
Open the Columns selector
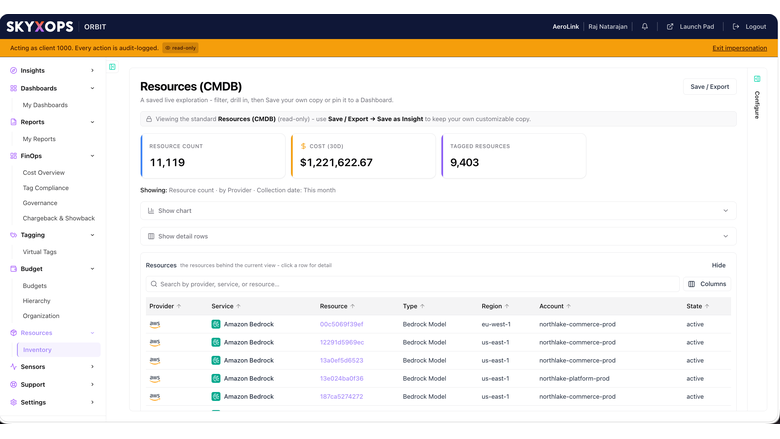[707, 284]
